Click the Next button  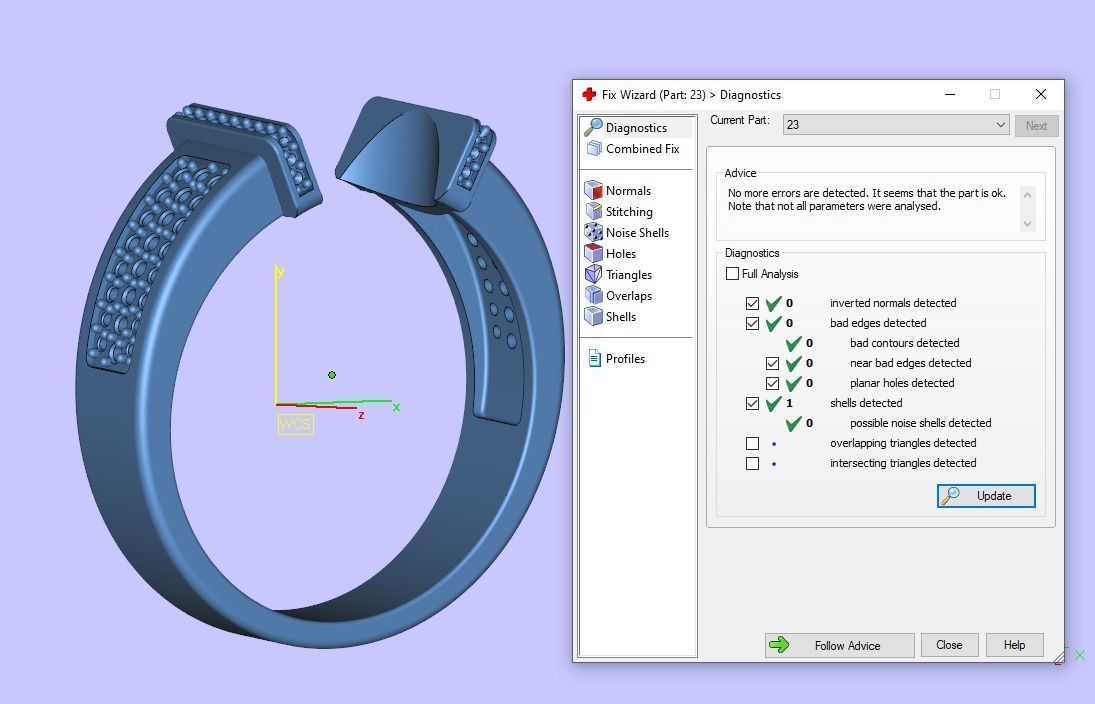click(1036, 126)
